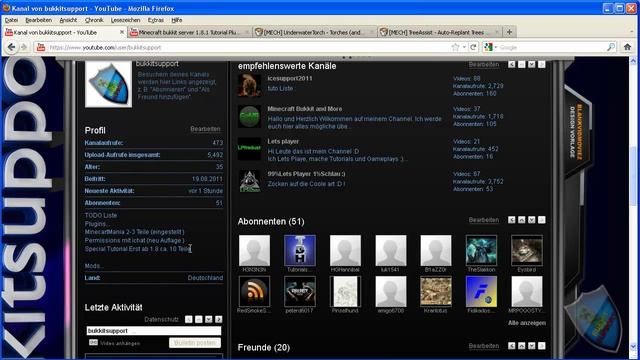Click the YouTube site identity icon in address bar
Viewport: 640px width, 360px height.
[41, 47]
